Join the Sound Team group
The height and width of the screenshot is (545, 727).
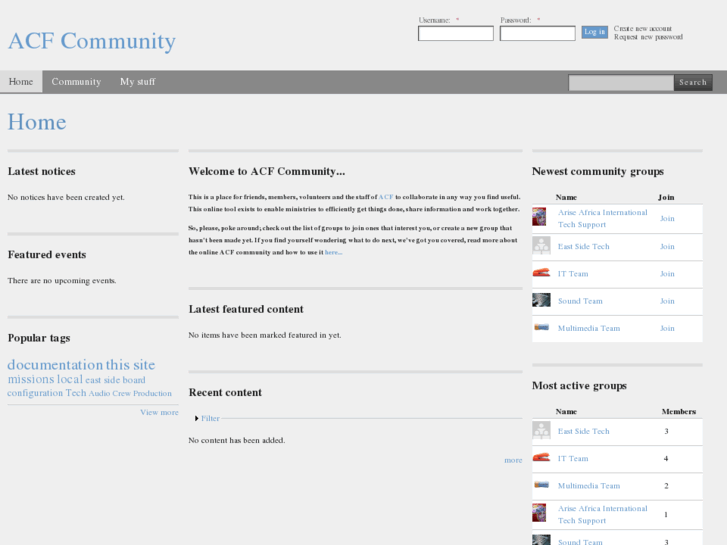click(x=667, y=301)
